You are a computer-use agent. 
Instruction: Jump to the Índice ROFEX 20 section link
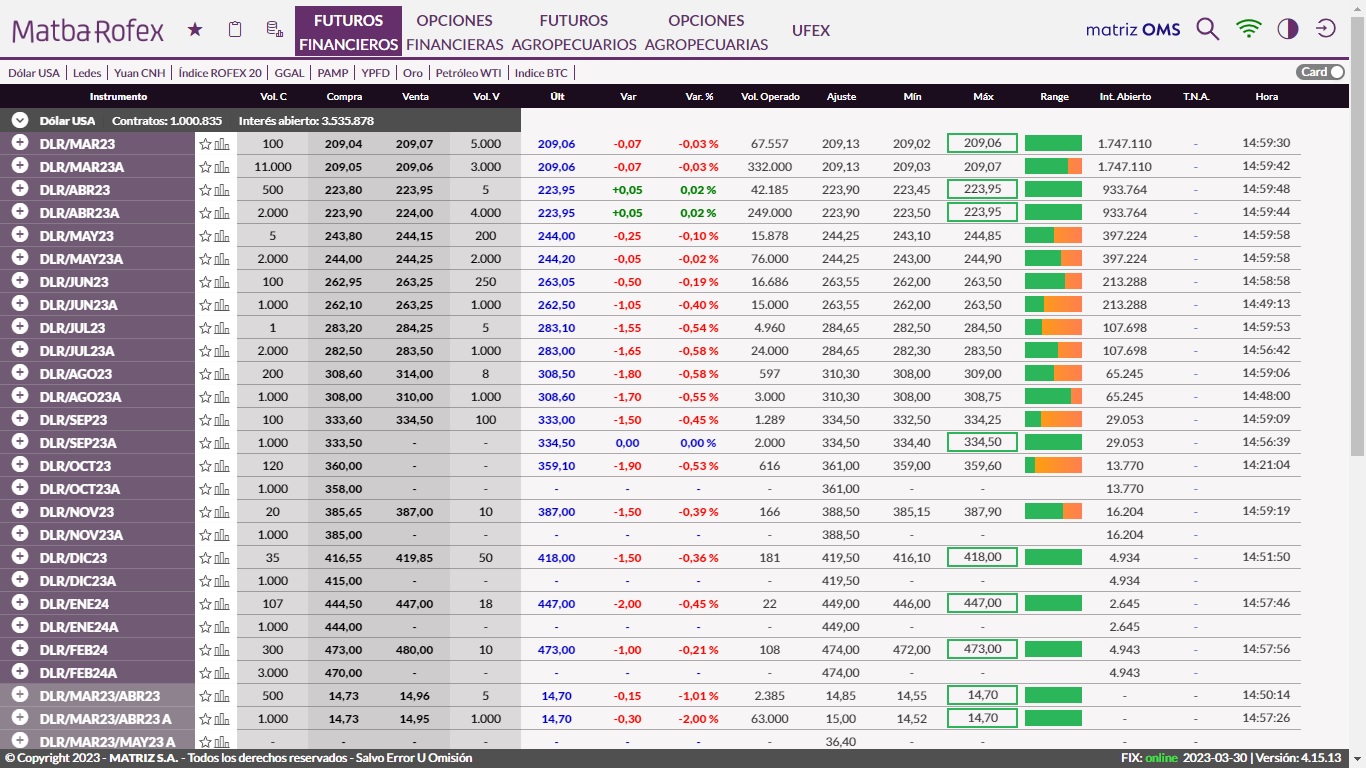(220, 73)
